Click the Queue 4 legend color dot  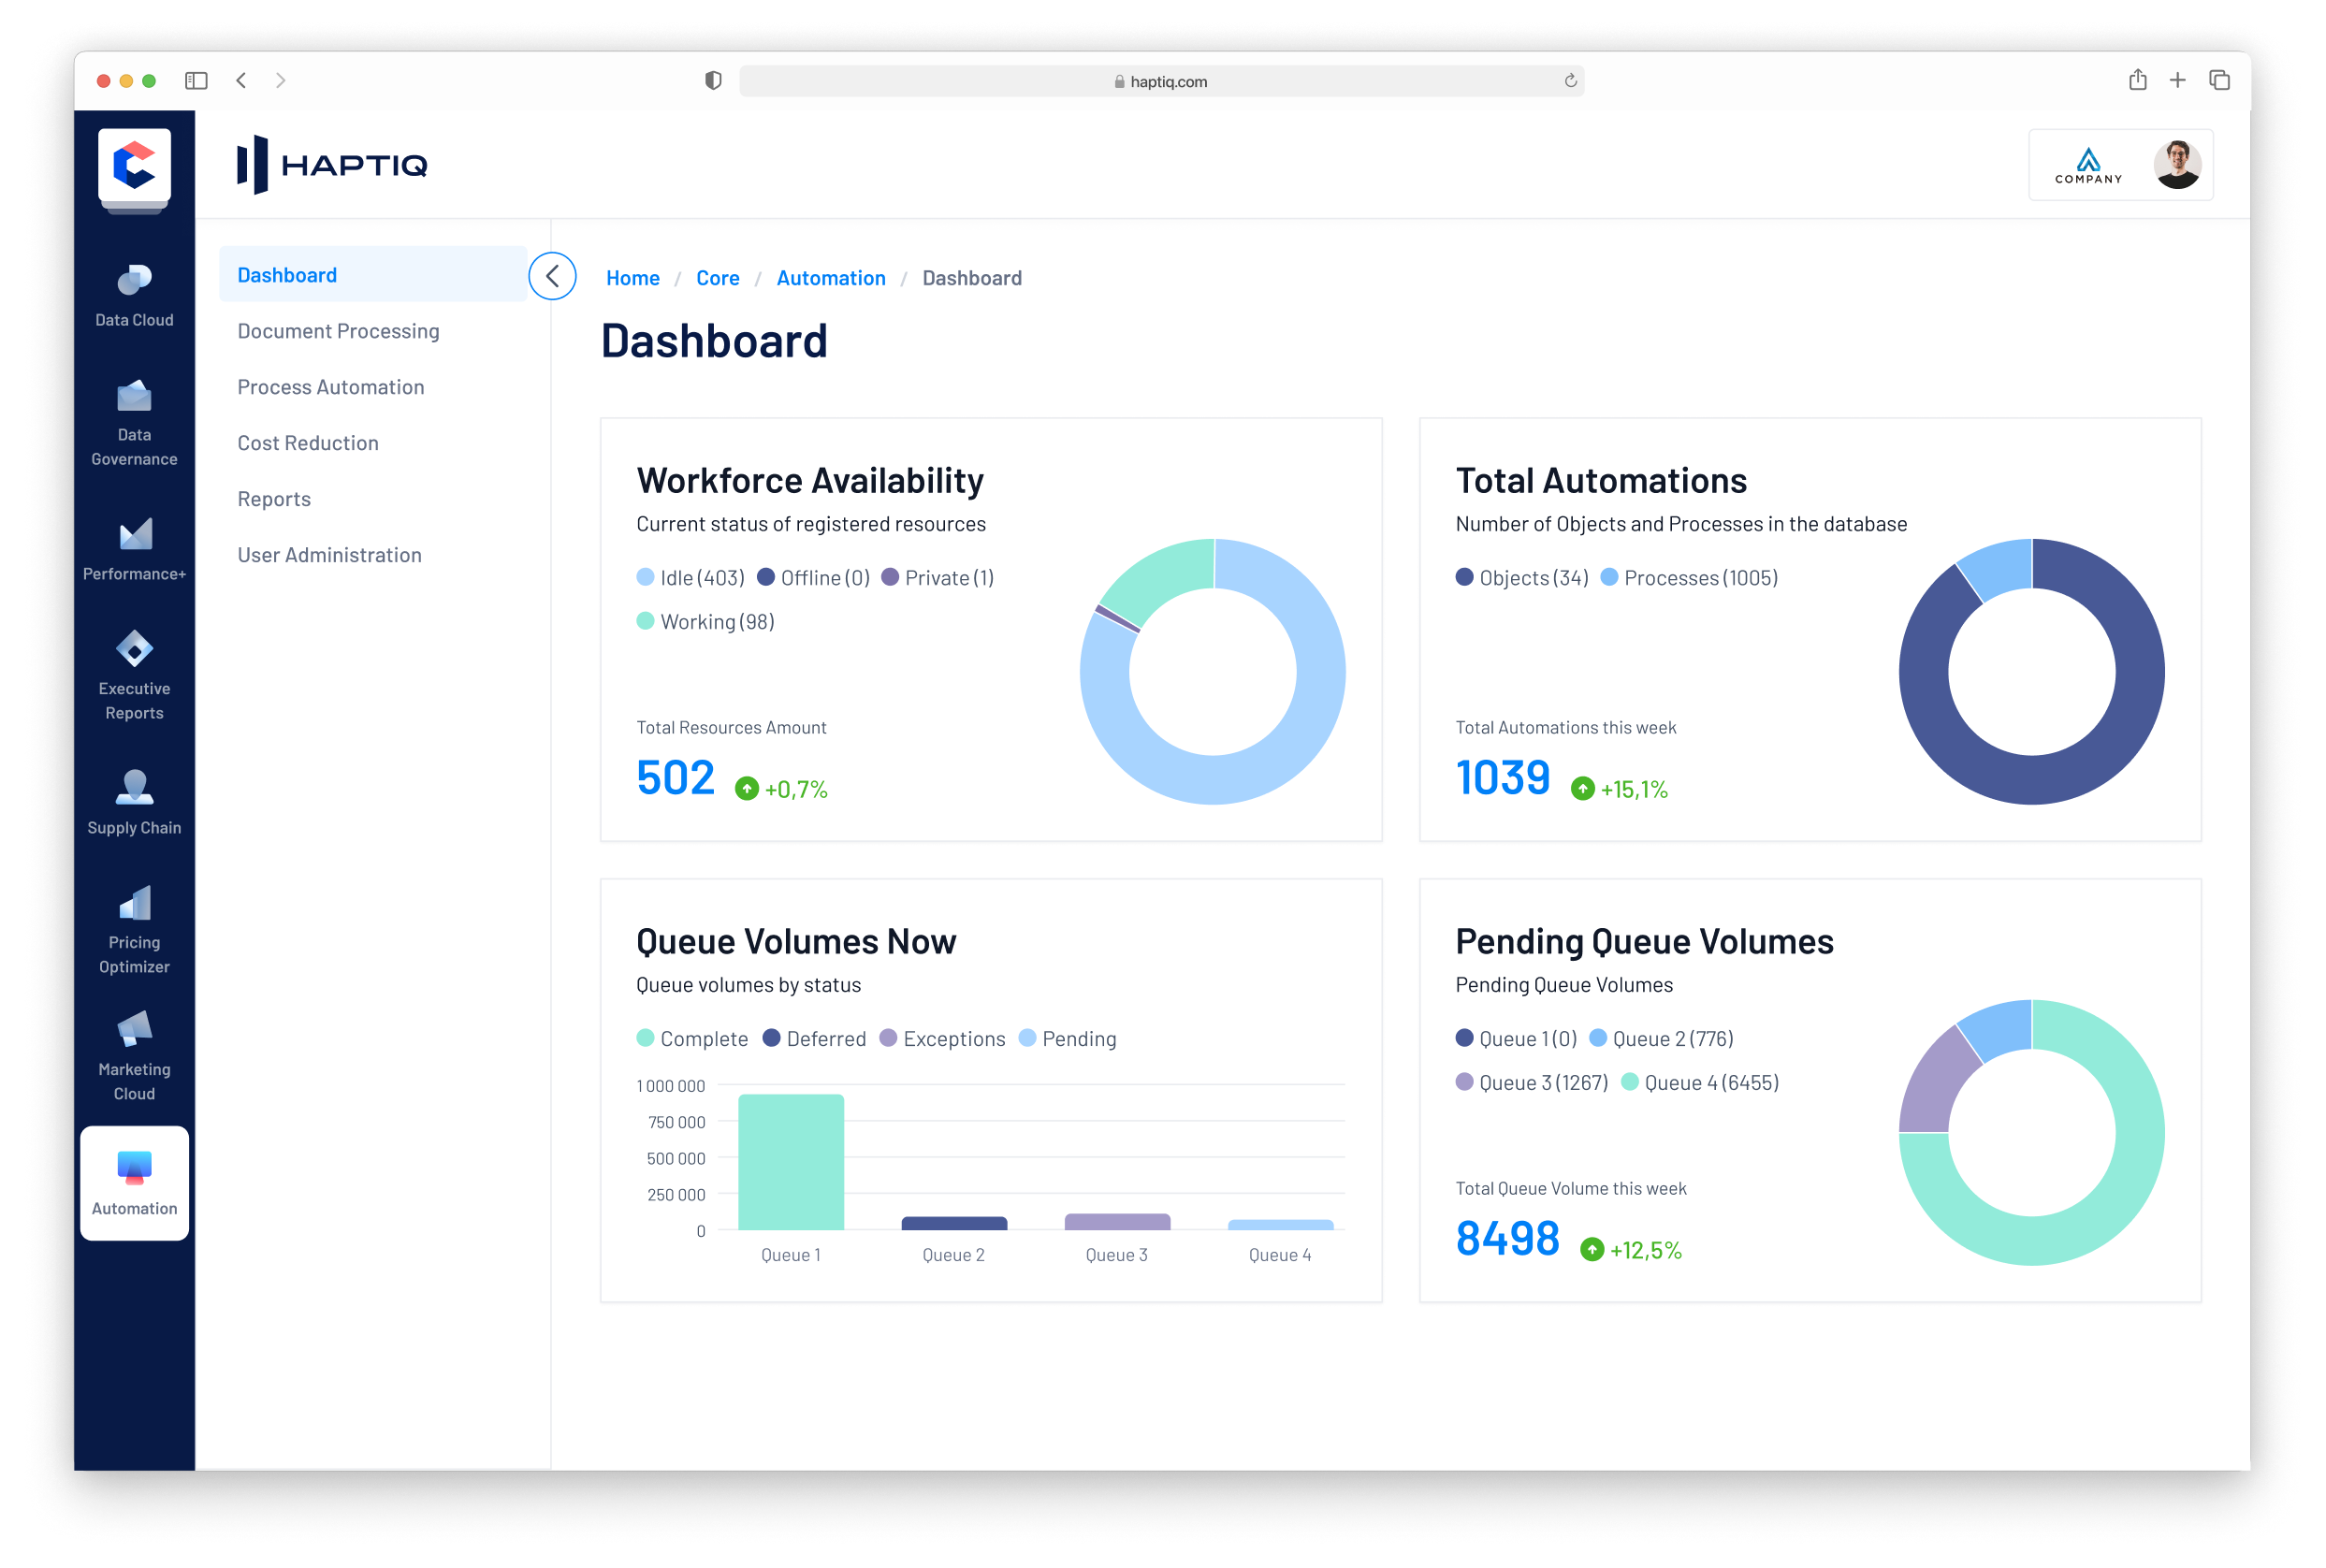(1629, 1082)
